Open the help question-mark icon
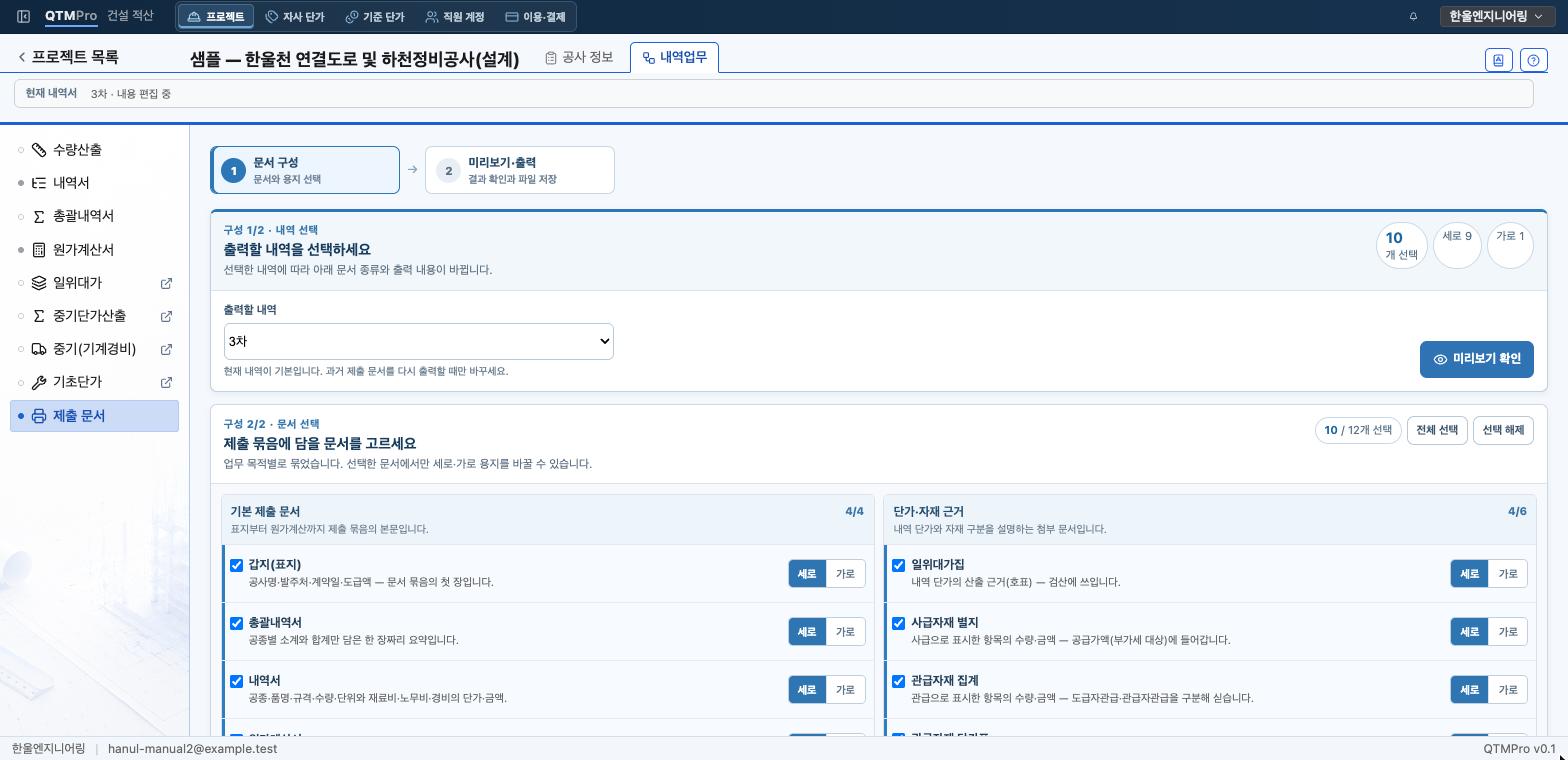This screenshot has width=1568, height=760. click(x=1534, y=60)
